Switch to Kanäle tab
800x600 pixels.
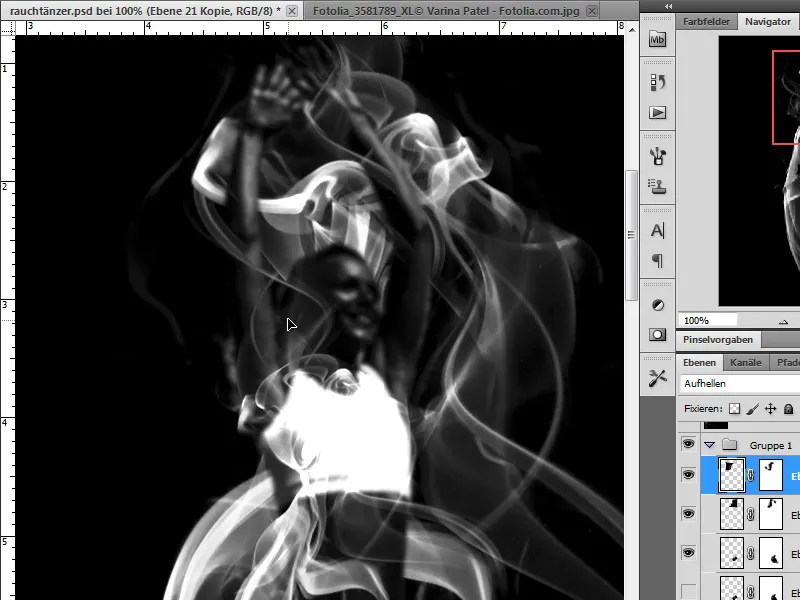click(745, 363)
